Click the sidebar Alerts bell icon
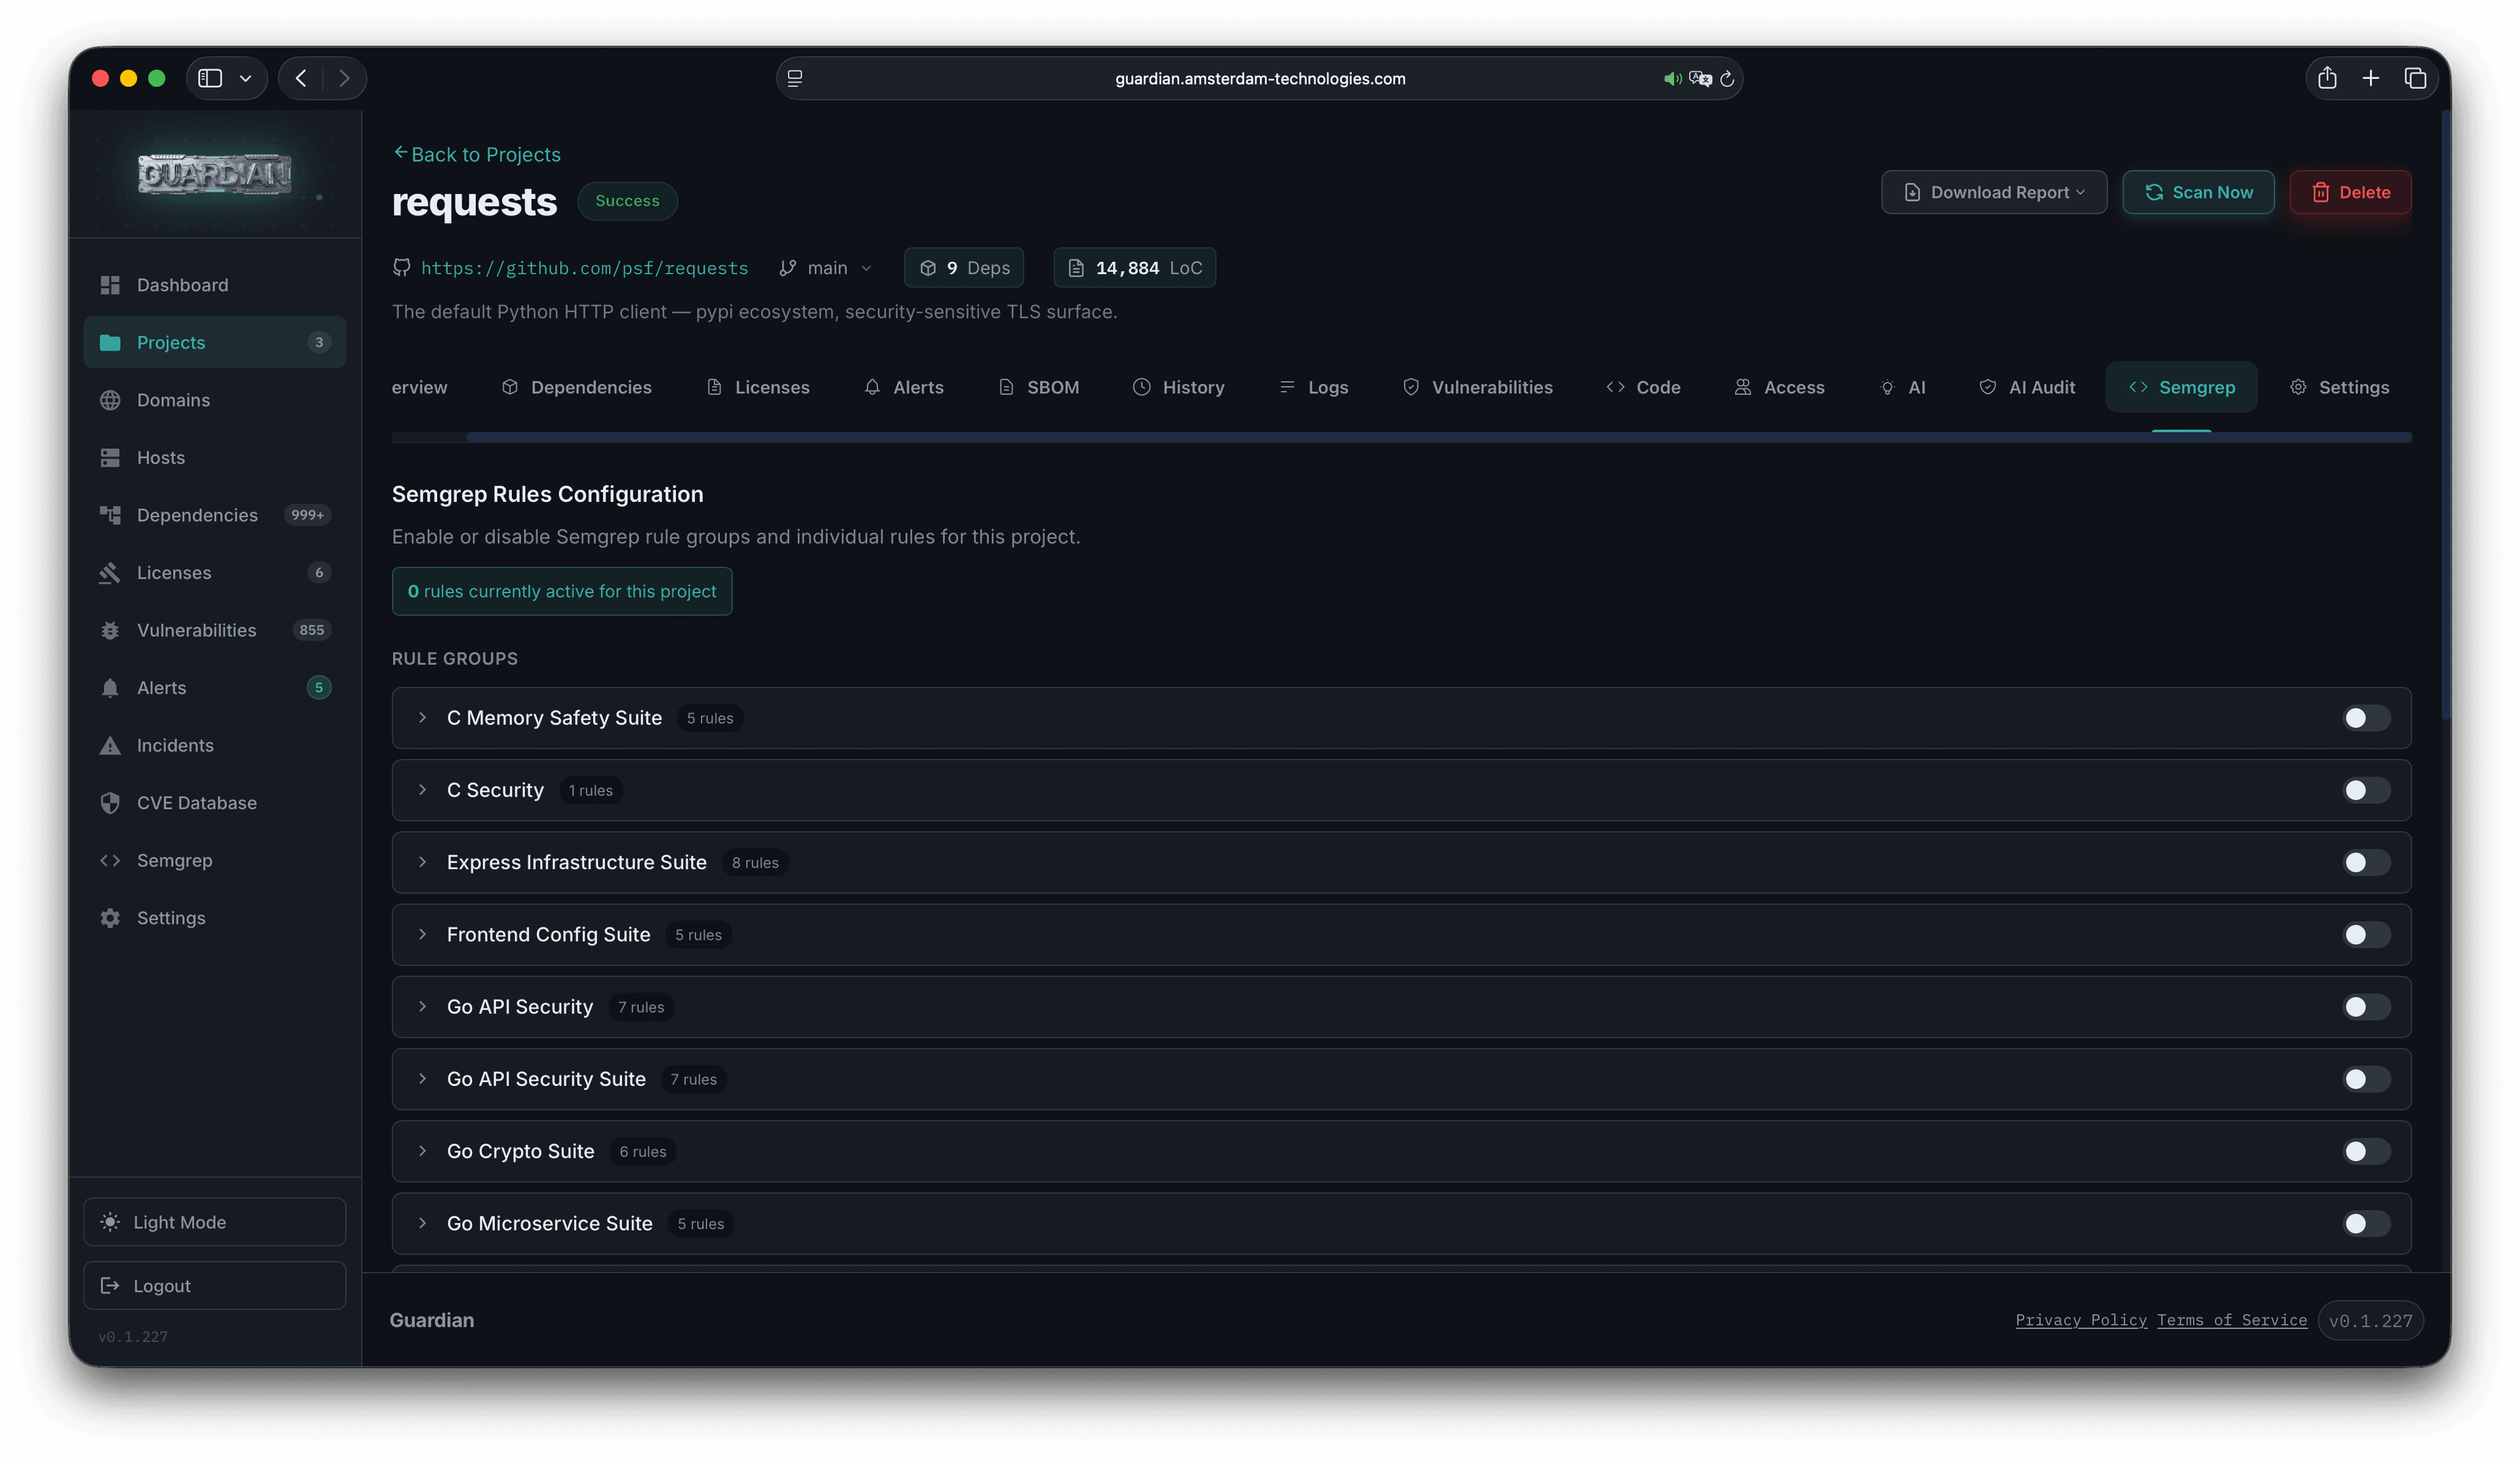 pyautogui.click(x=110, y=688)
